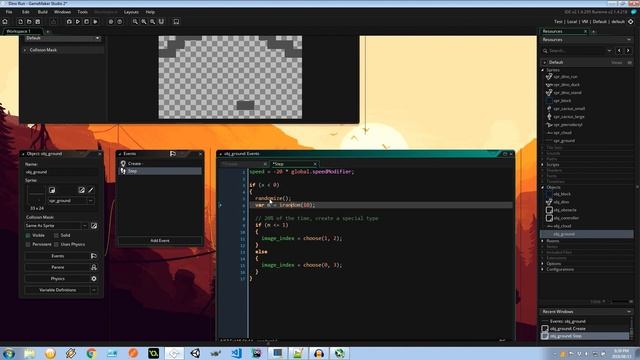Click the obj_dino object icon in tree
Image resolution: width=640 pixels, height=360 pixels.
[x=549, y=202]
